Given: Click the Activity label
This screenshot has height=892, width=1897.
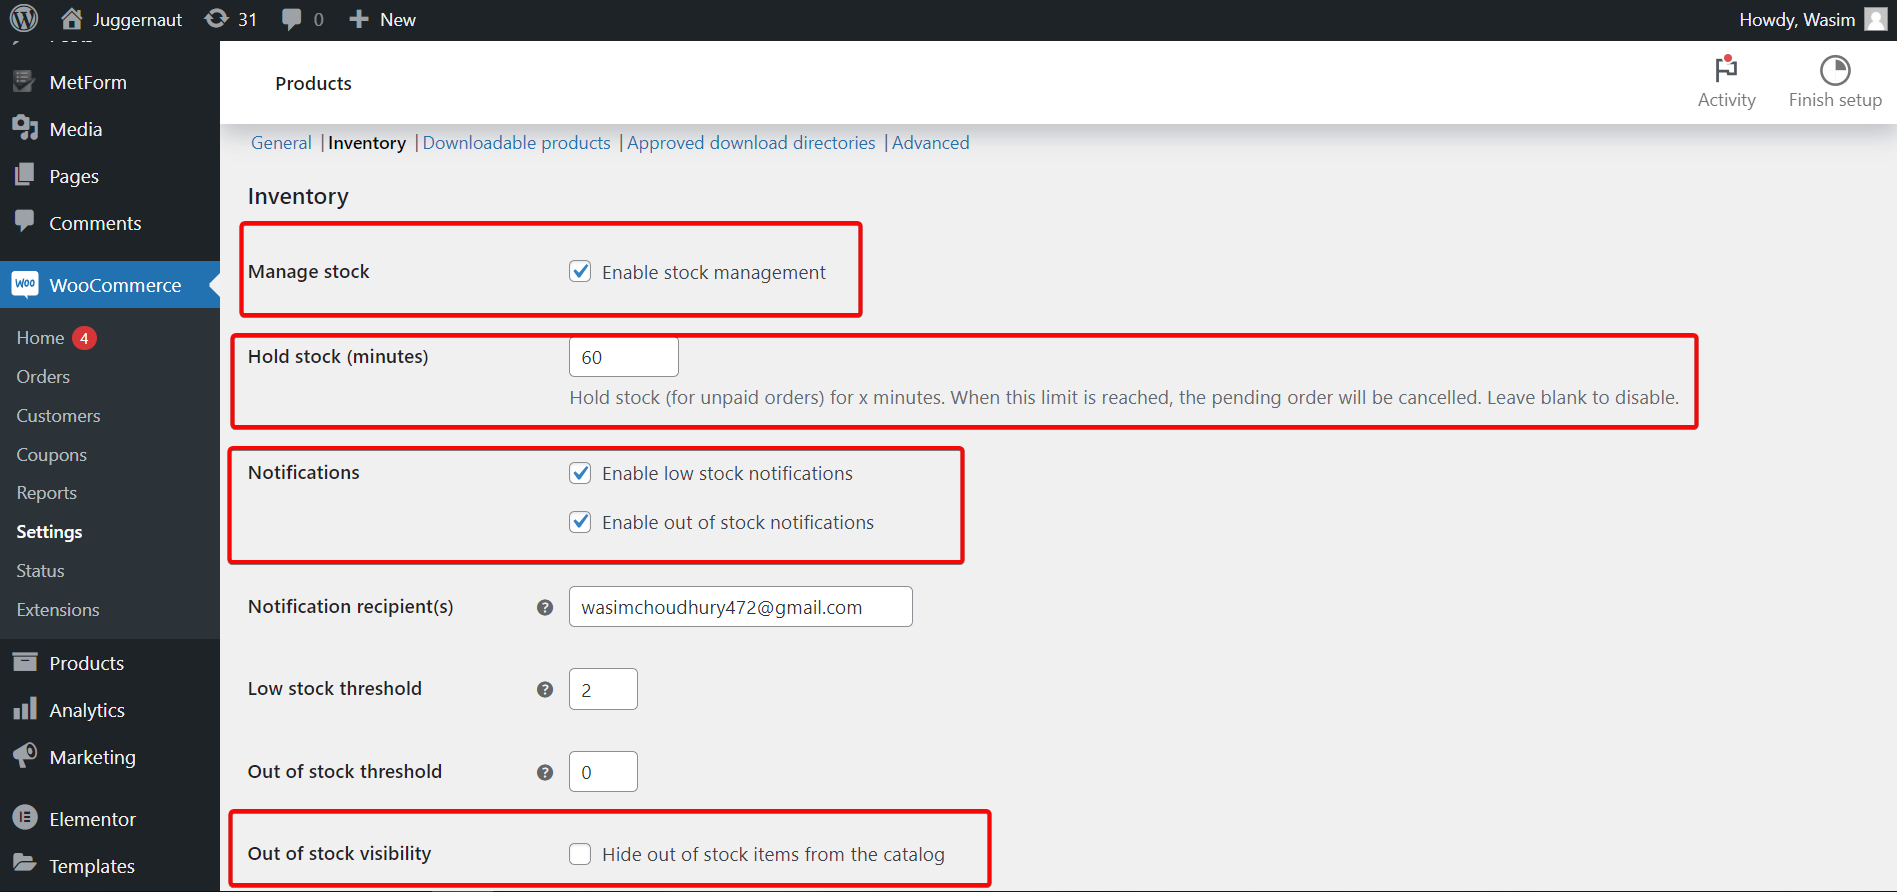Looking at the screenshot, I should point(1726,100).
